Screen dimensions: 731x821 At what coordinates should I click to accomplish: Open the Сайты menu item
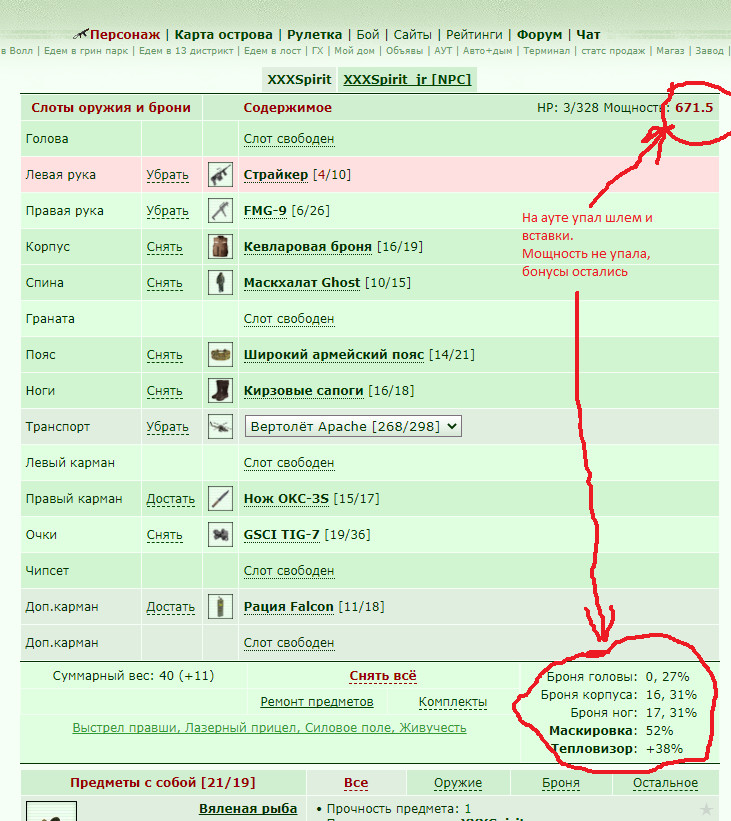(413, 35)
